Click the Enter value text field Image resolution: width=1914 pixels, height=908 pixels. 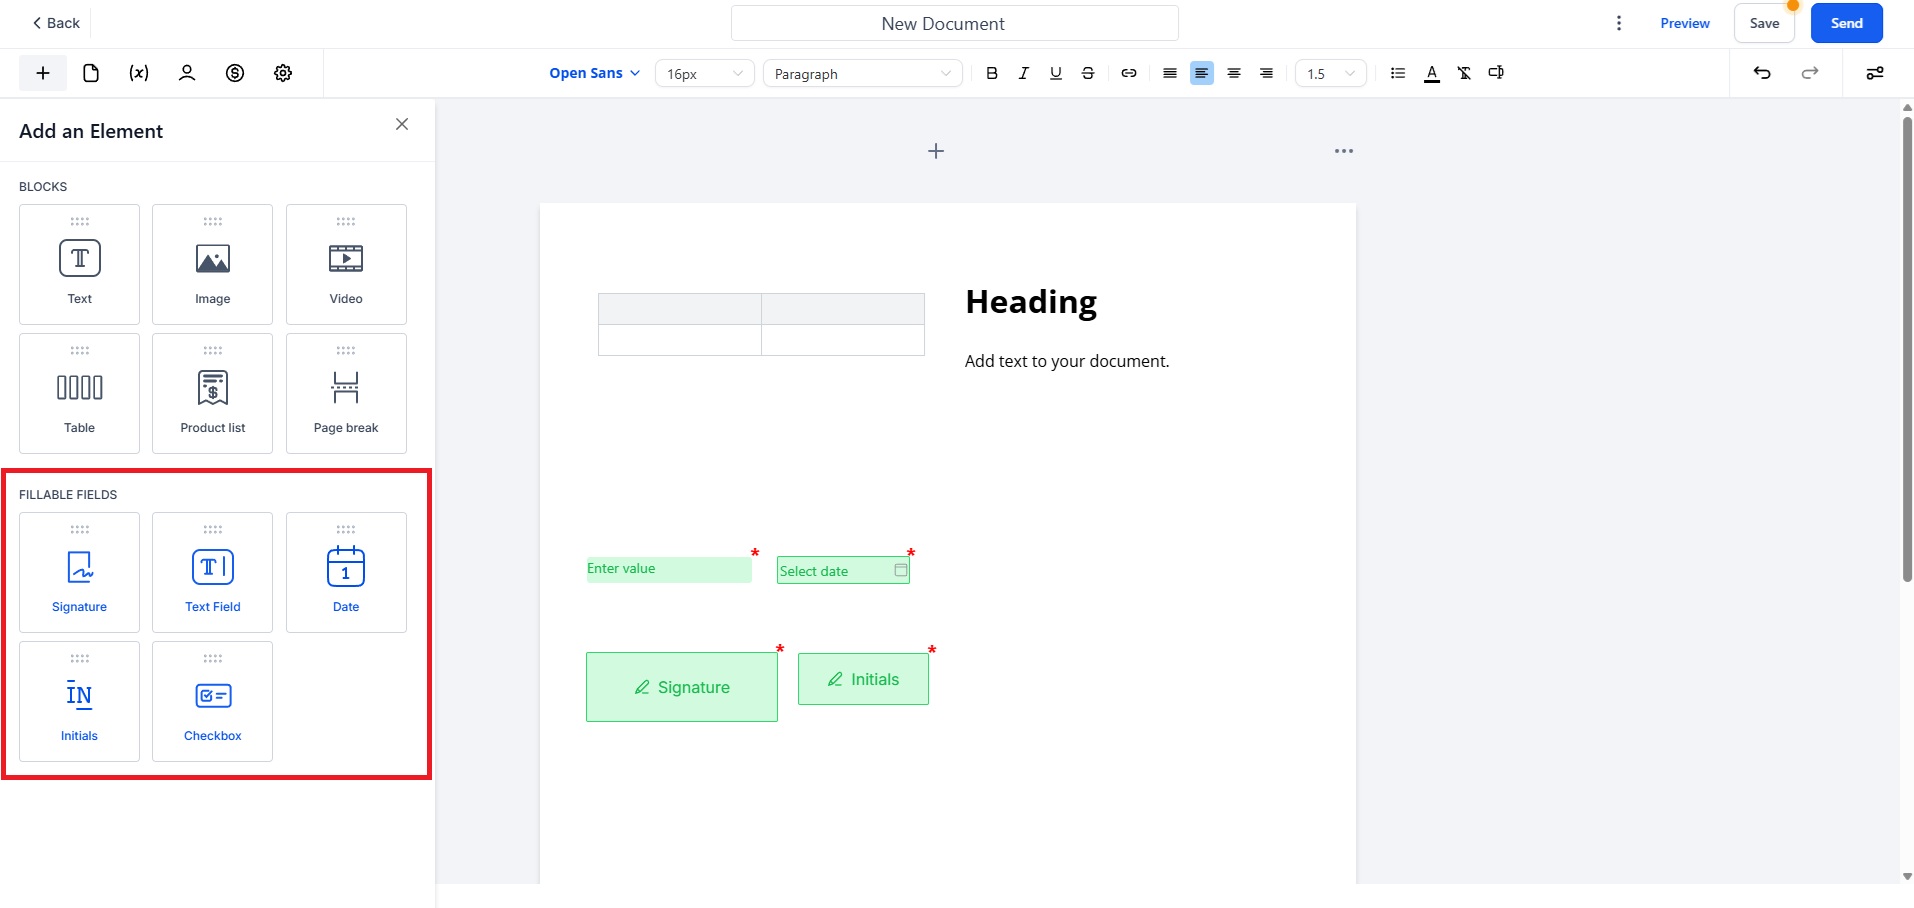pos(669,569)
